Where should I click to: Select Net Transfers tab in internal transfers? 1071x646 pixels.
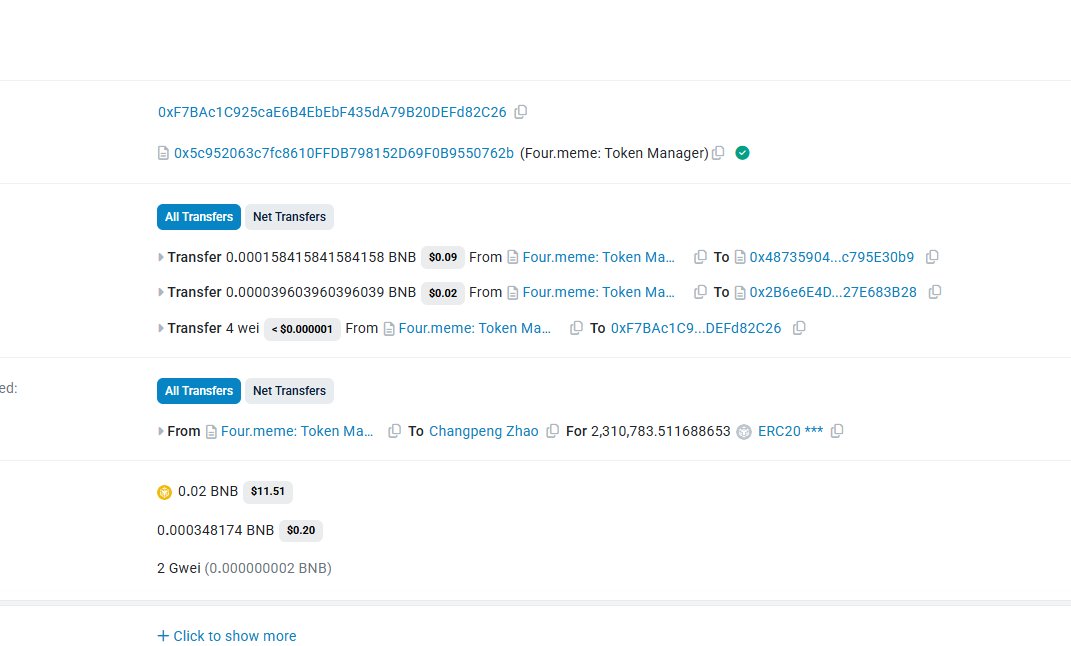pyautogui.click(x=290, y=217)
